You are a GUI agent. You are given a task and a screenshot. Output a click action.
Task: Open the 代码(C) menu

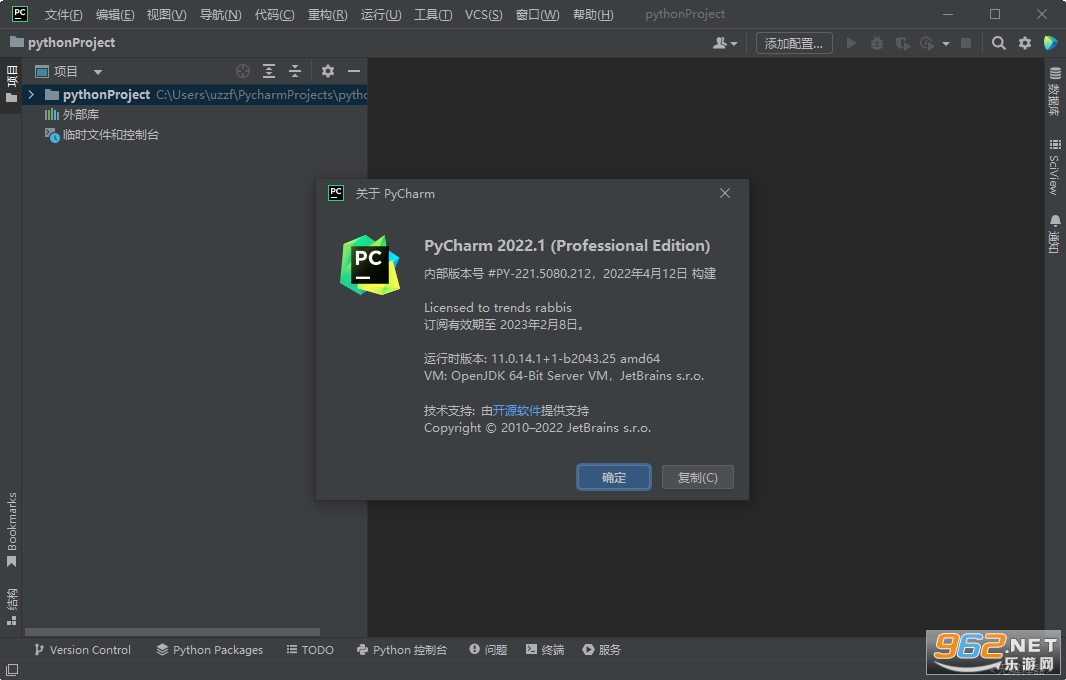275,14
